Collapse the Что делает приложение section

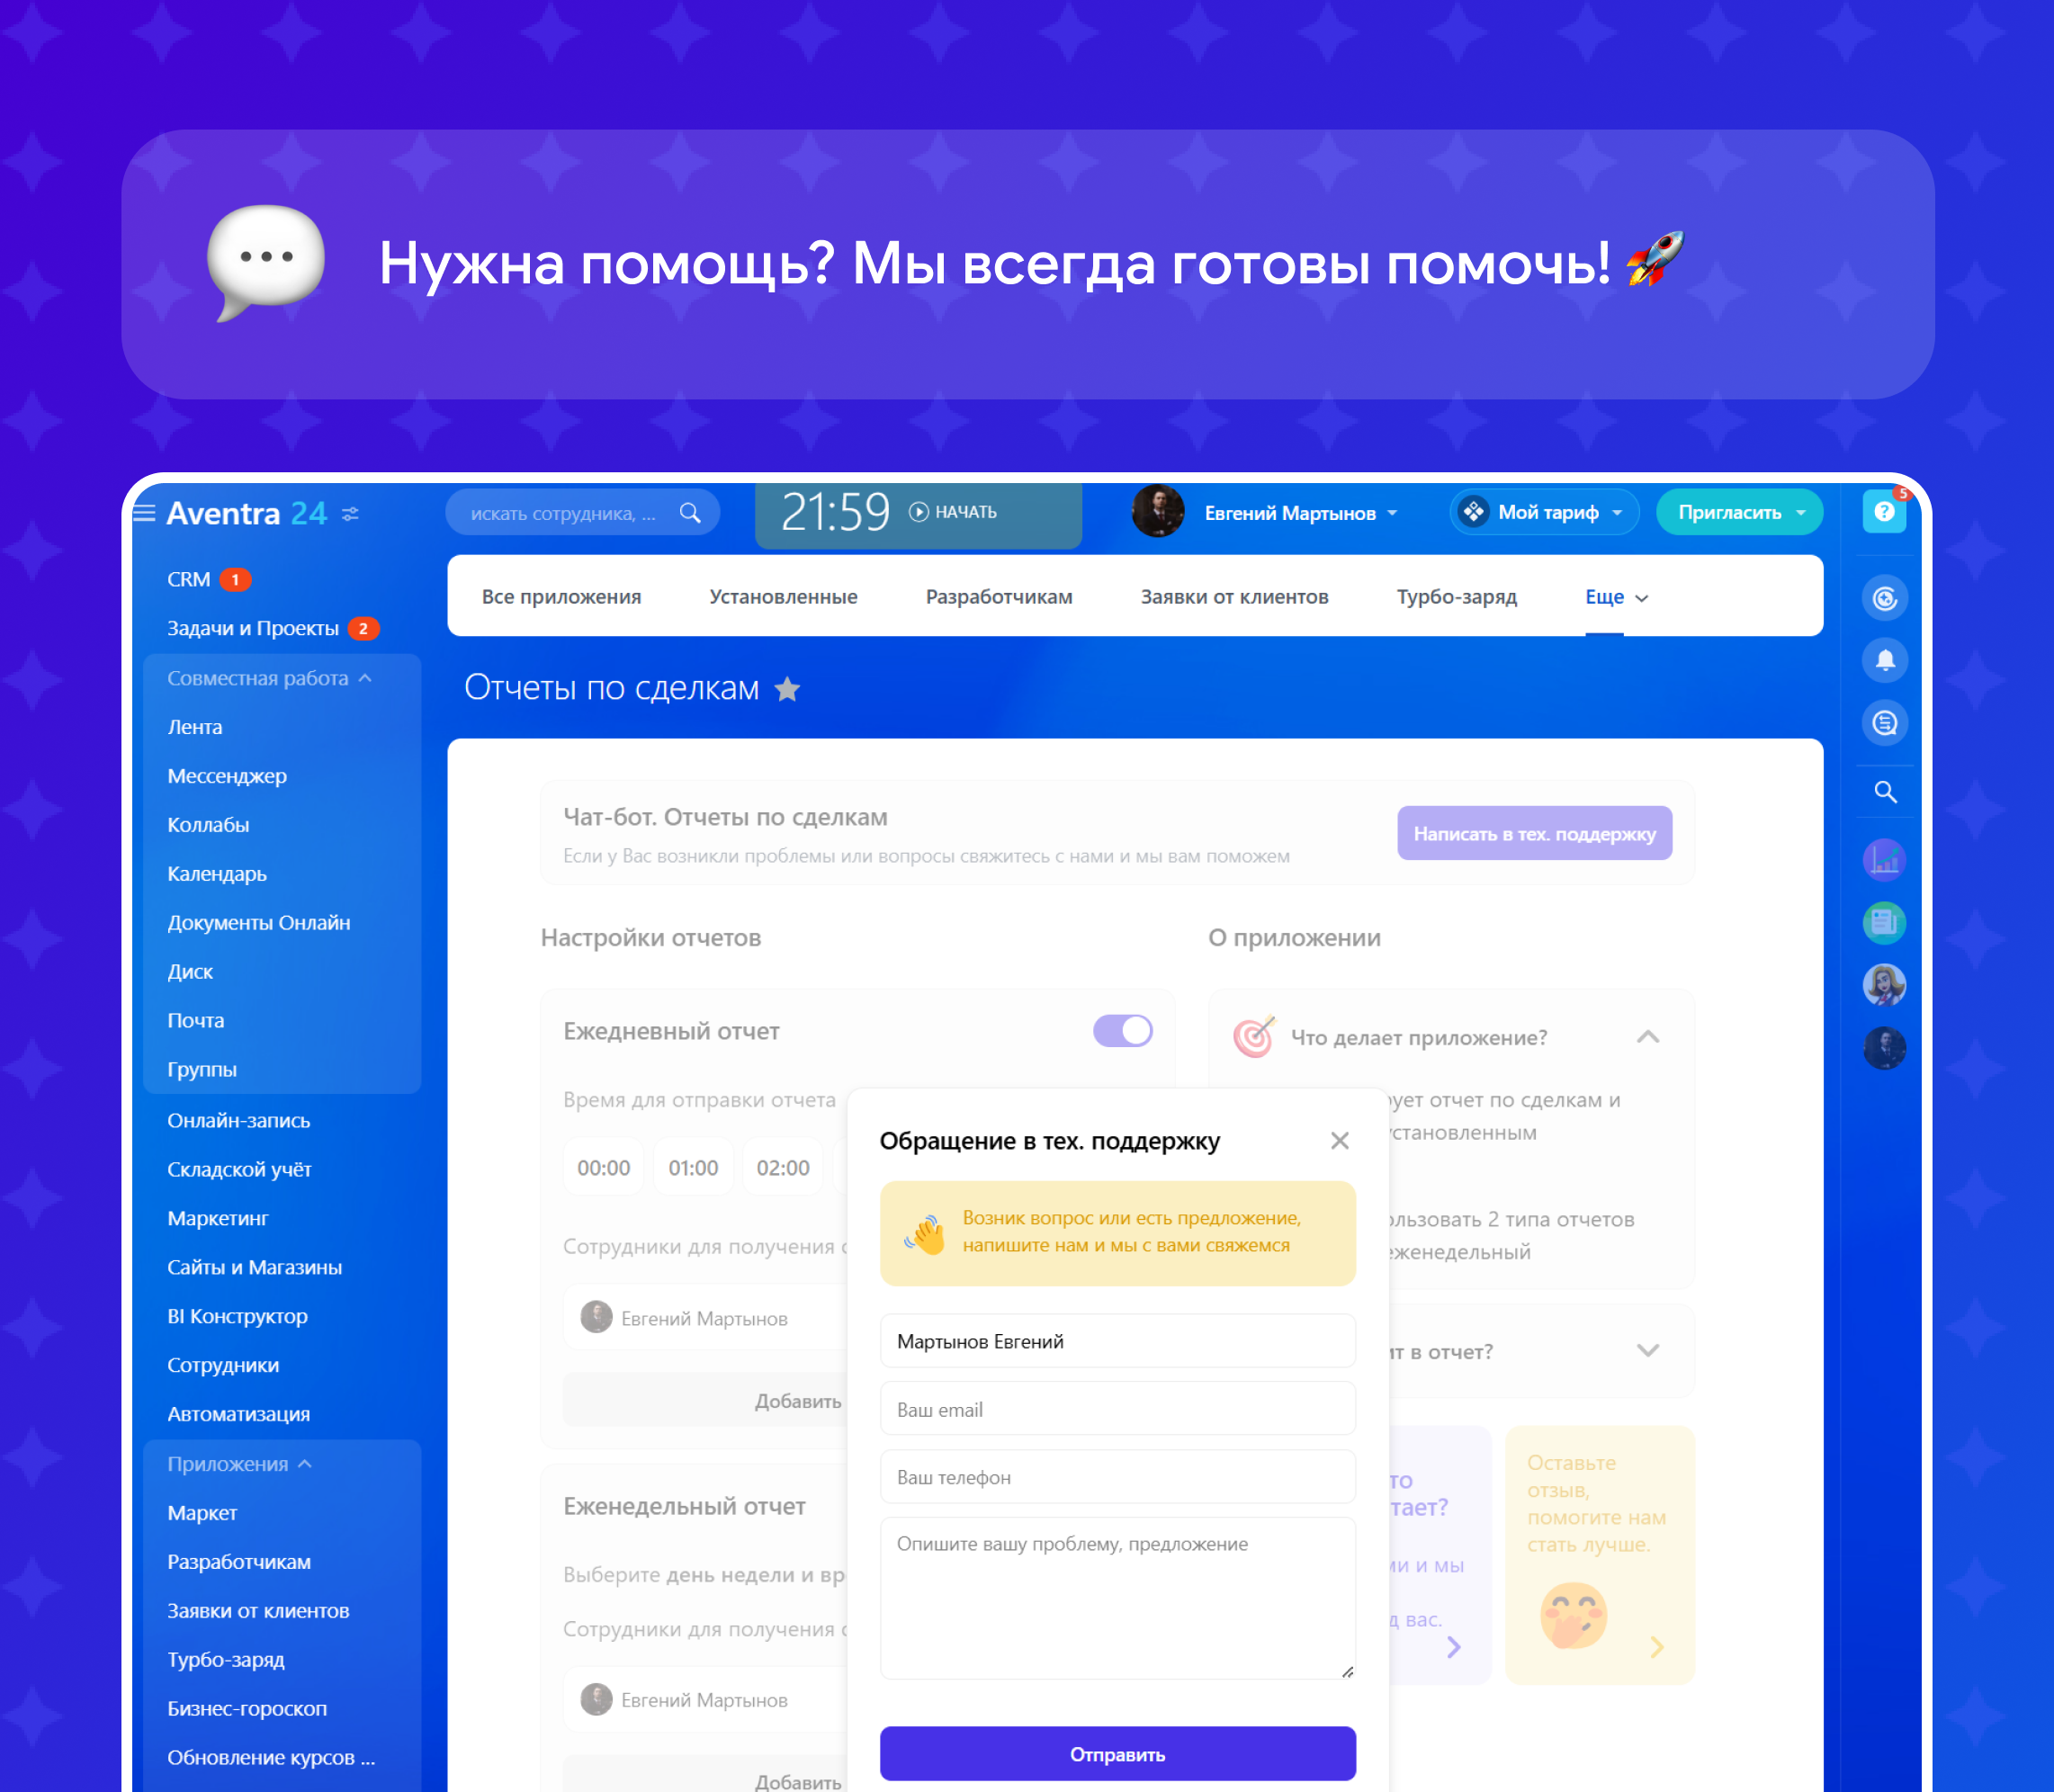point(1647,1037)
